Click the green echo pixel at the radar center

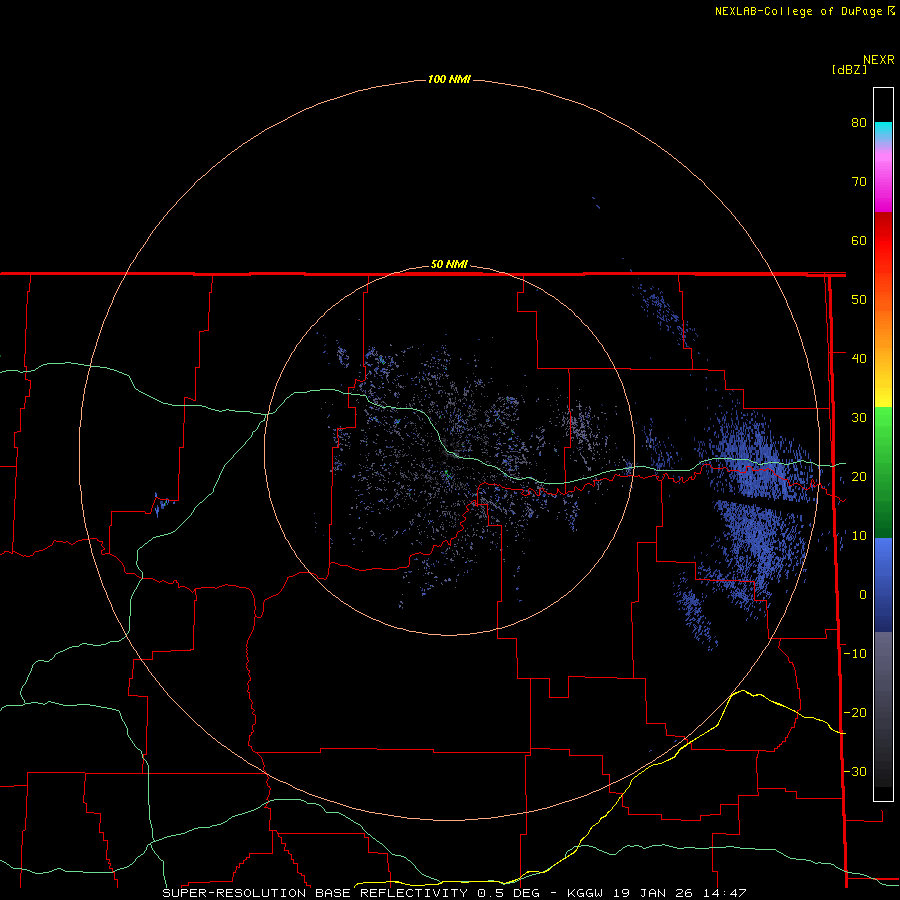coord(447,473)
